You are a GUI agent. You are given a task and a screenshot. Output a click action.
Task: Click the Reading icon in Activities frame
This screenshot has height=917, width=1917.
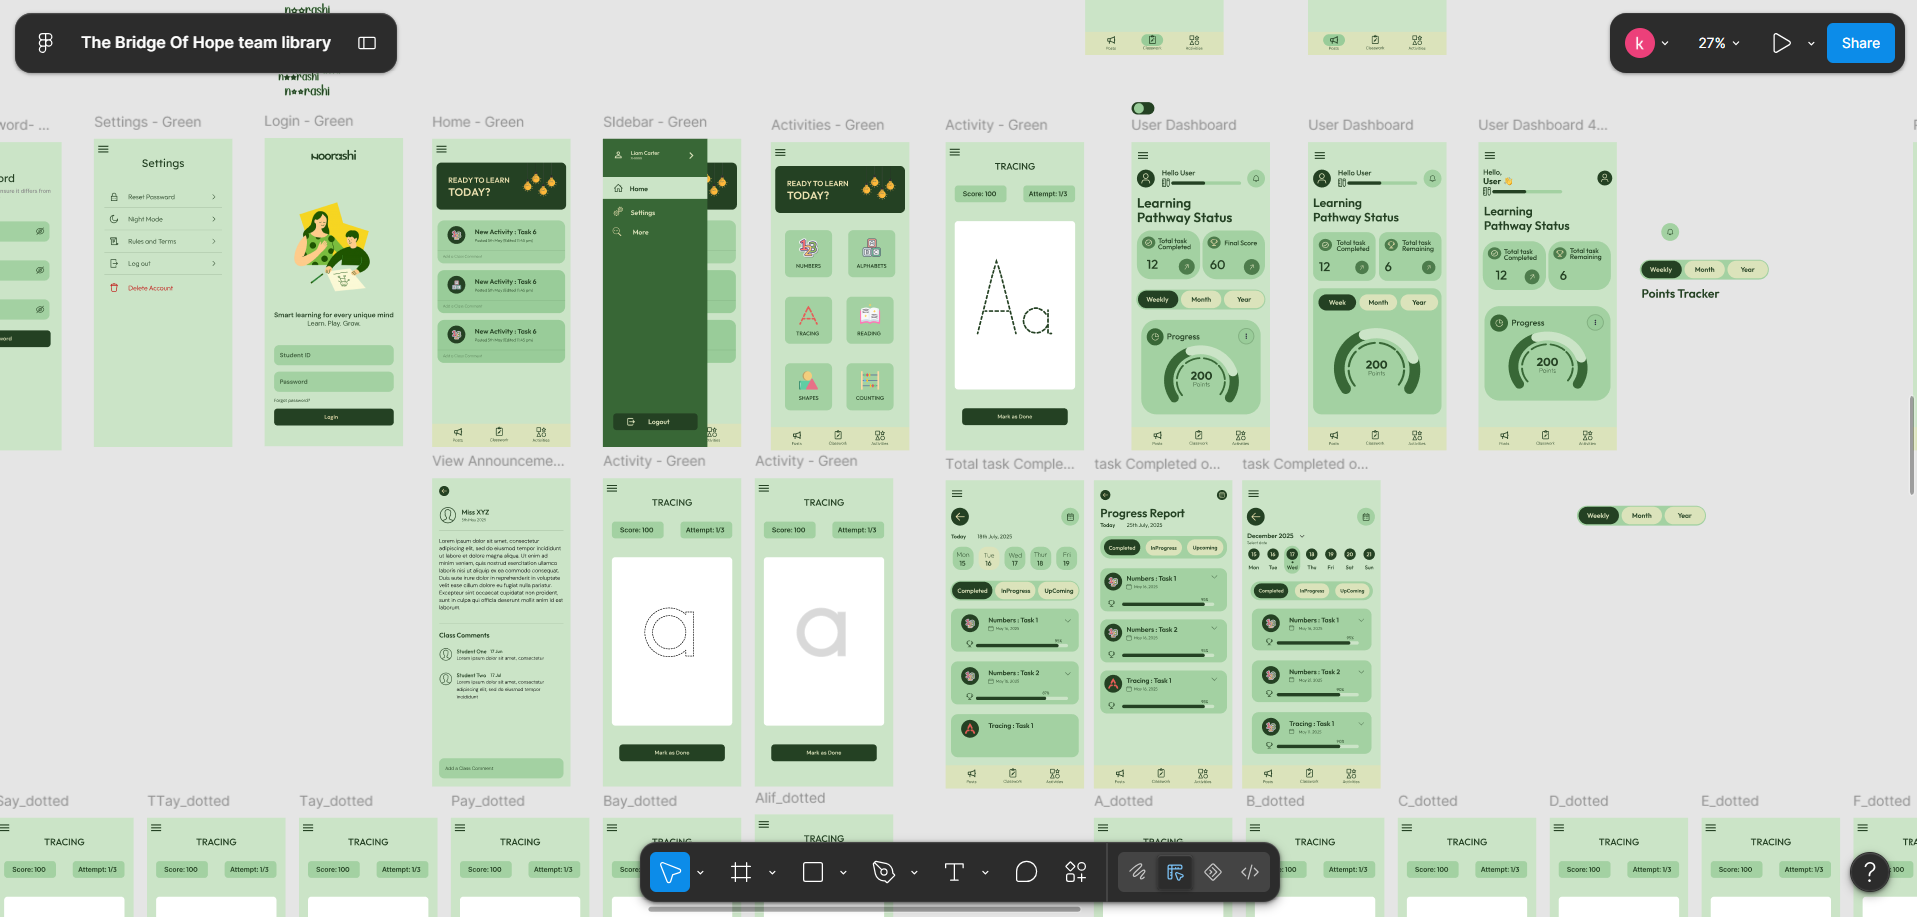pyautogui.click(x=870, y=315)
